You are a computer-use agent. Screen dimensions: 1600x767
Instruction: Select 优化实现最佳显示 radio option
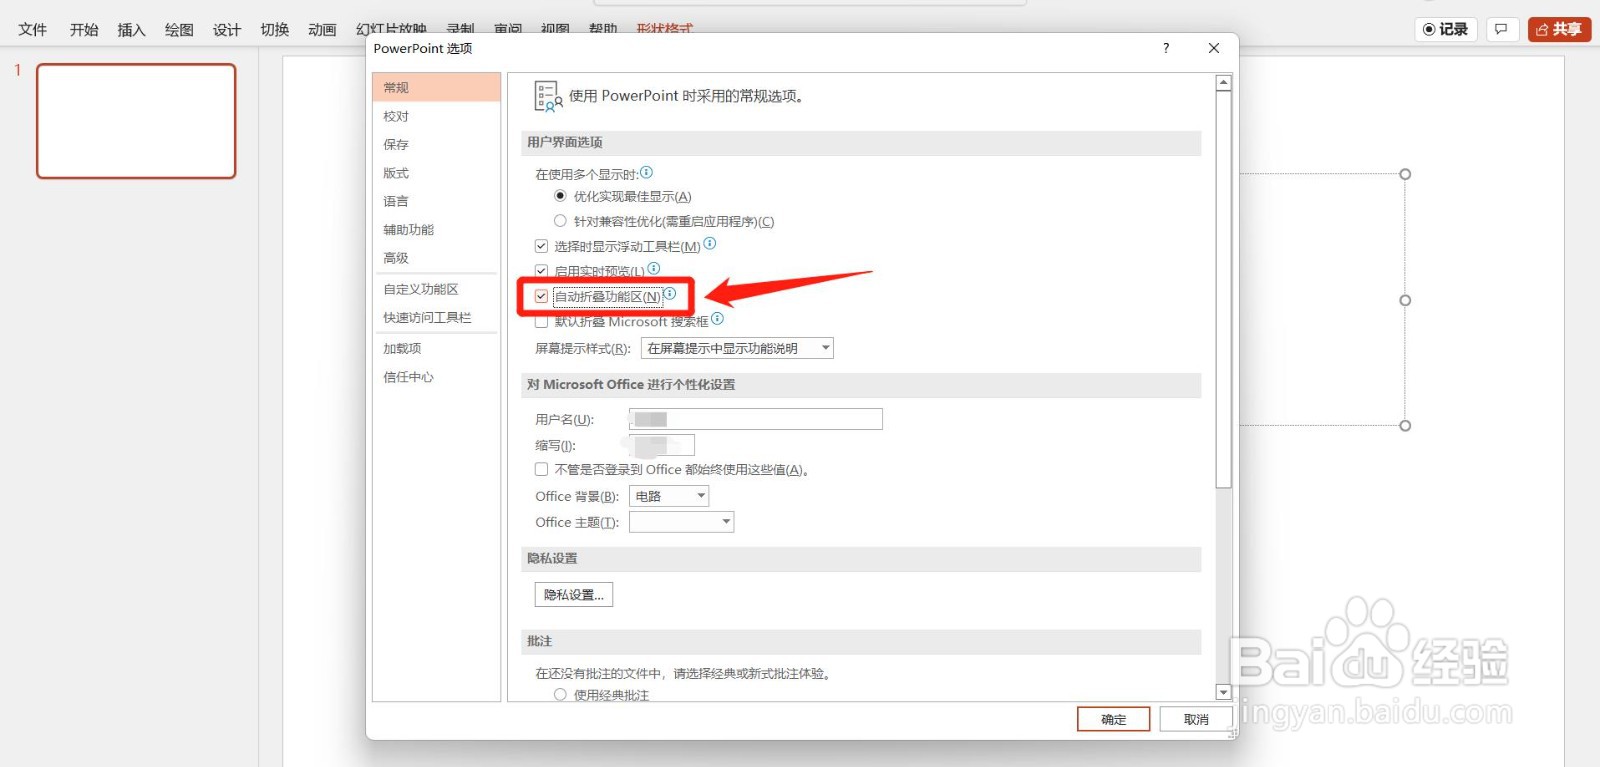(x=560, y=196)
